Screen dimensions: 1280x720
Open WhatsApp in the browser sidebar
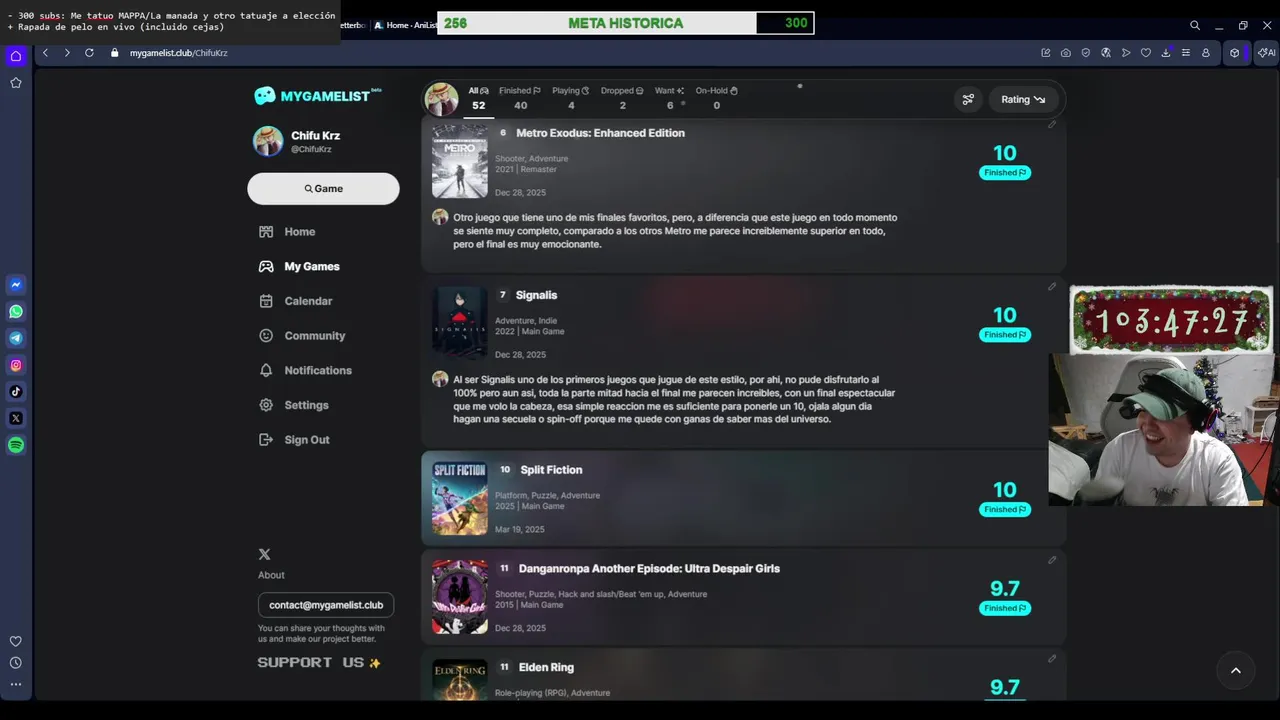16,312
